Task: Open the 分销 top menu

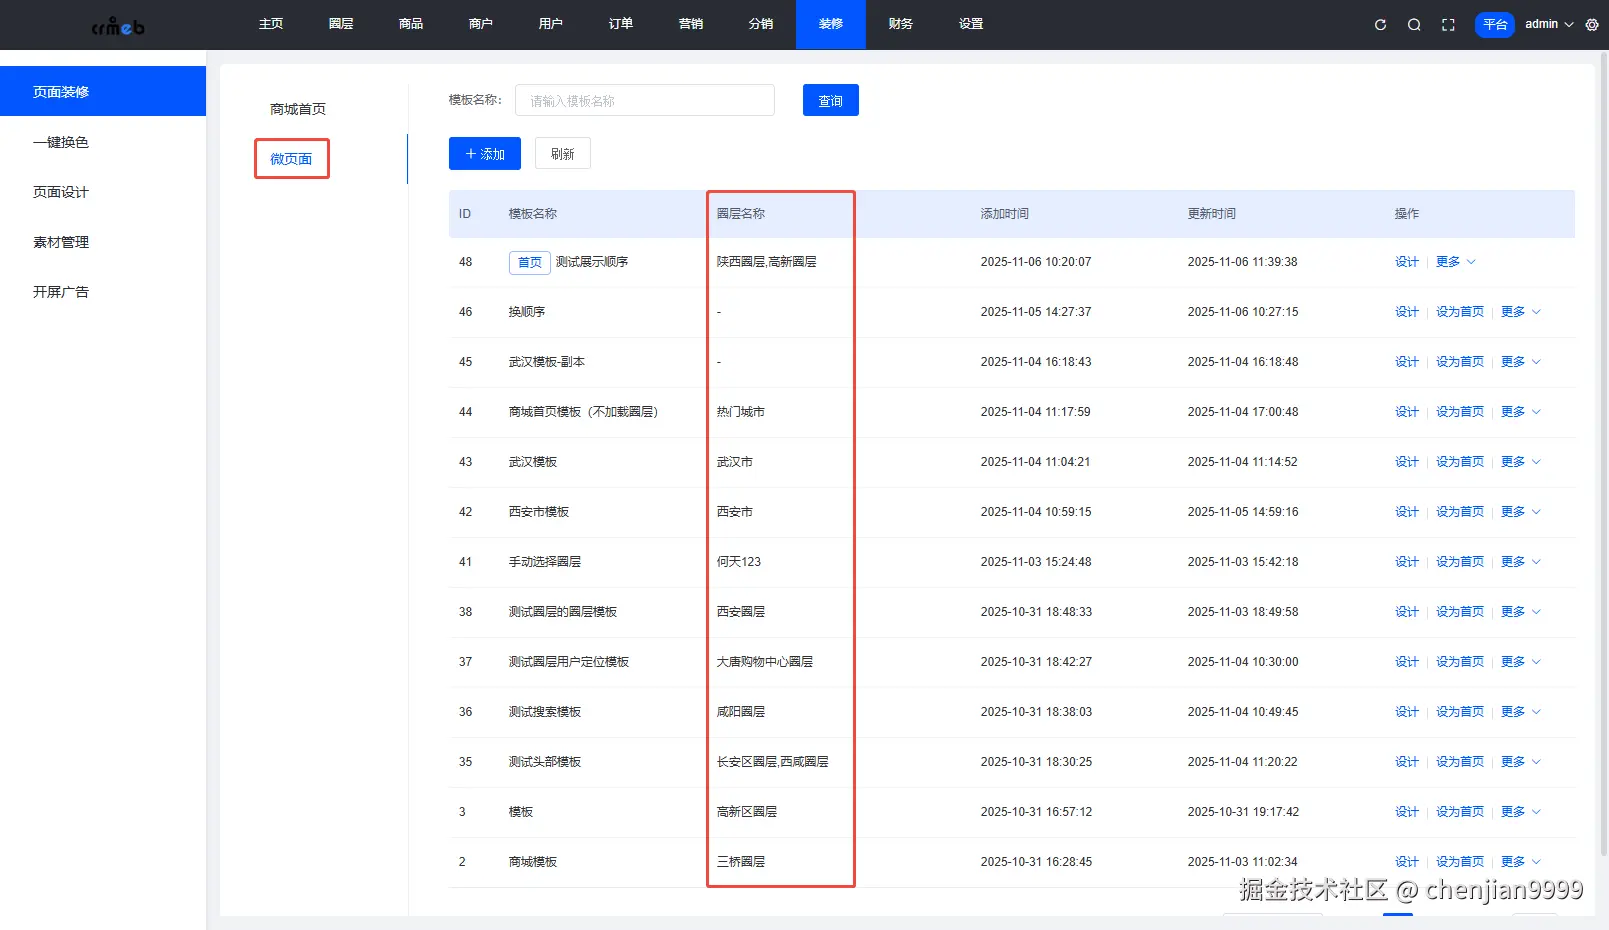Action: tap(761, 24)
